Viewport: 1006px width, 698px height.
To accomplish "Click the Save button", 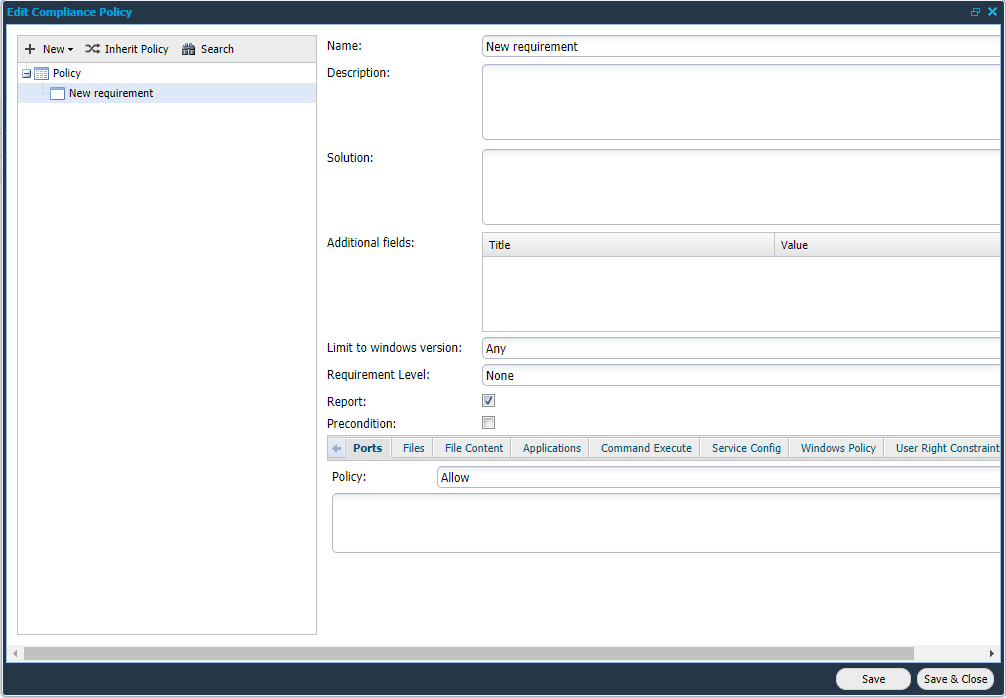I will pos(873,679).
